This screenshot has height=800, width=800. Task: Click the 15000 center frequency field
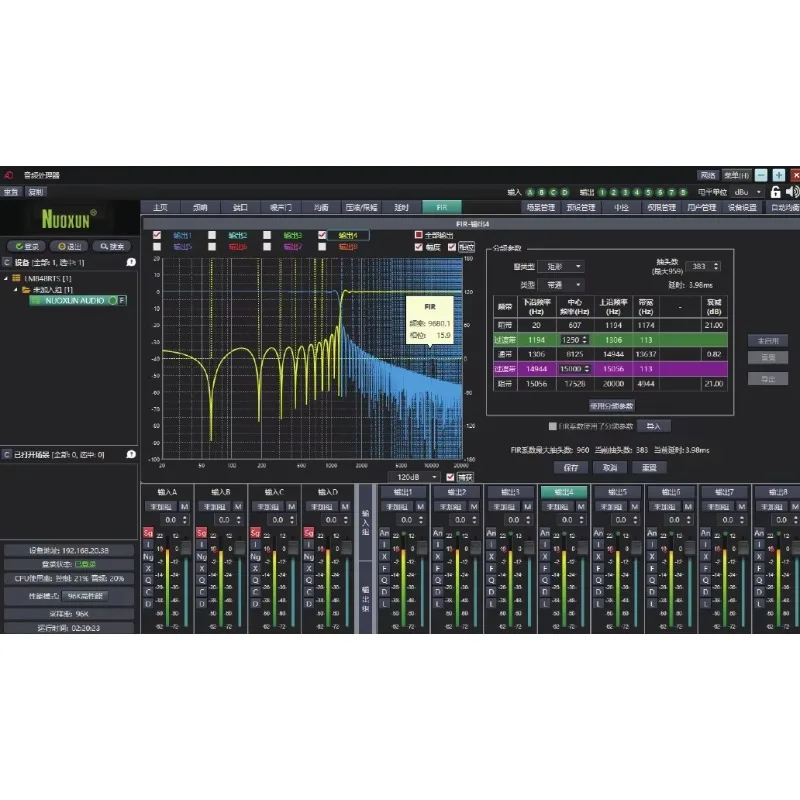[x=574, y=369]
